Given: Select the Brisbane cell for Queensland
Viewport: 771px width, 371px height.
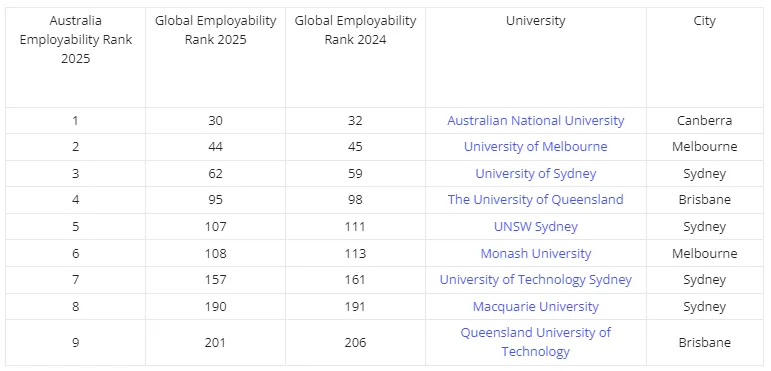Looking at the screenshot, I should click(705, 200).
